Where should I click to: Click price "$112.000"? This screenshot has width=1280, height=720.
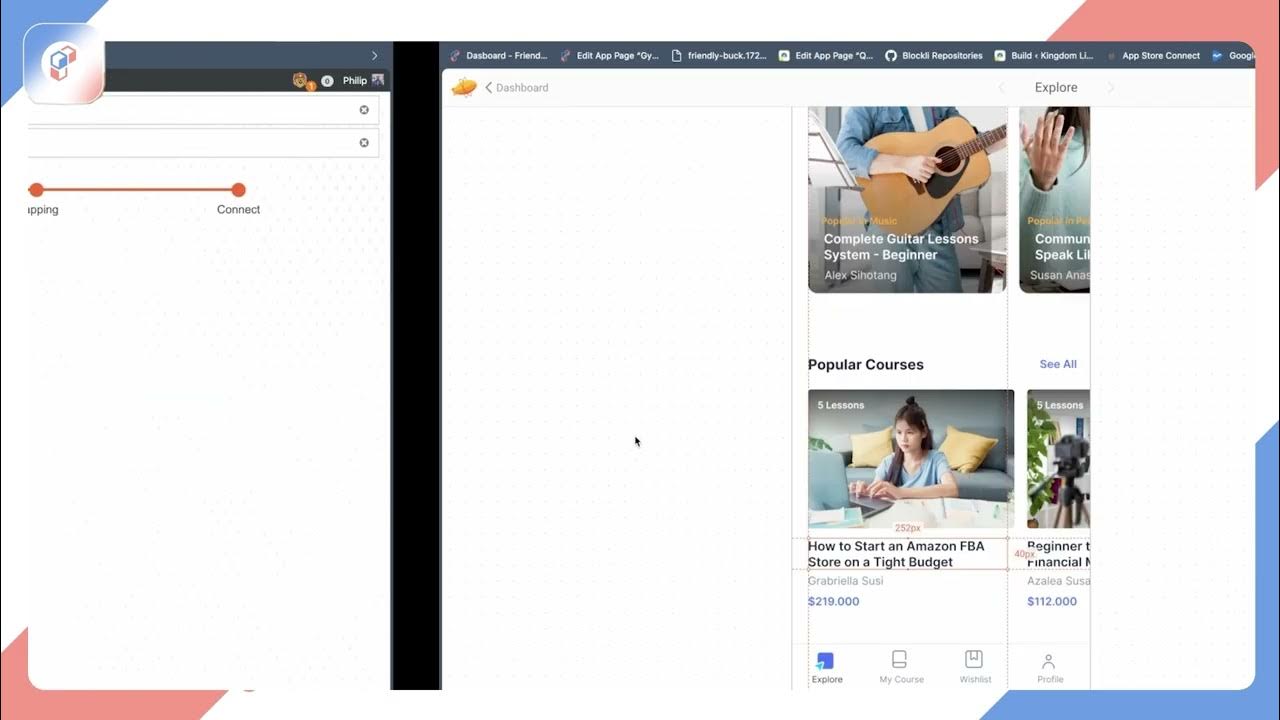(x=1052, y=601)
